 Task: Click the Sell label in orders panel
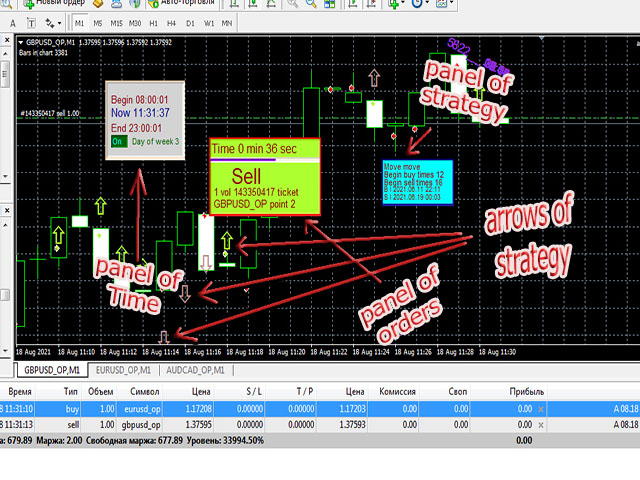(264, 176)
